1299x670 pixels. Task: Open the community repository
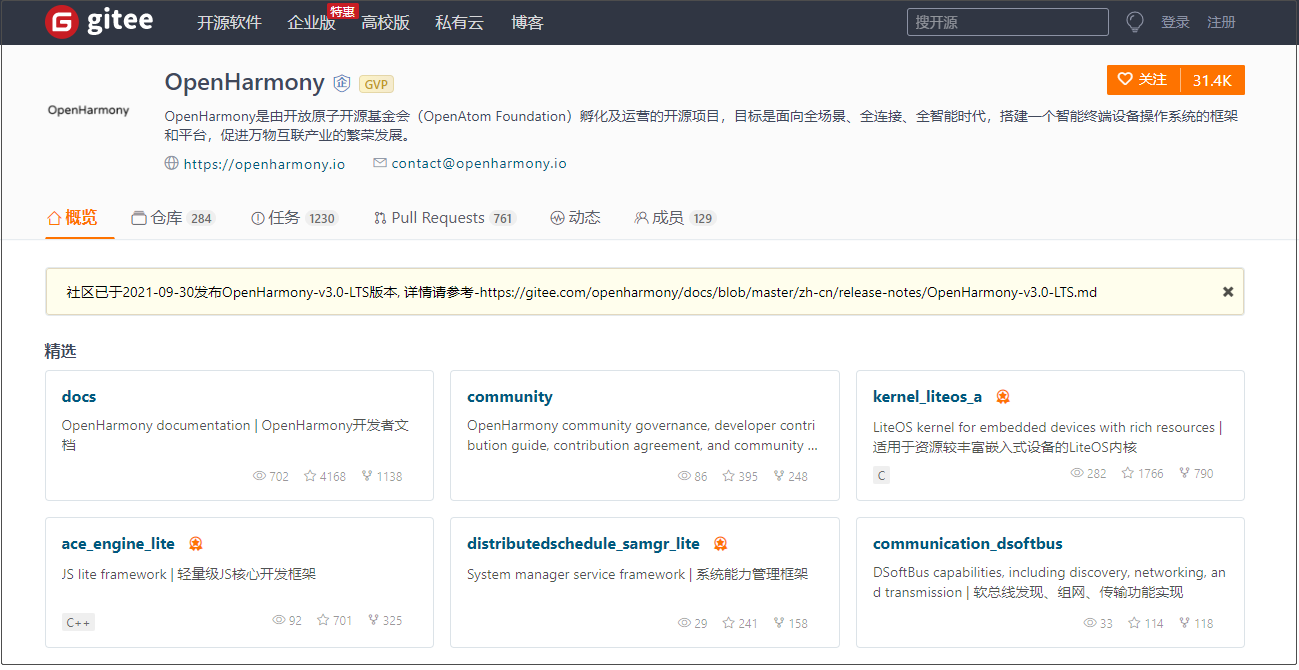click(x=510, y=397)
